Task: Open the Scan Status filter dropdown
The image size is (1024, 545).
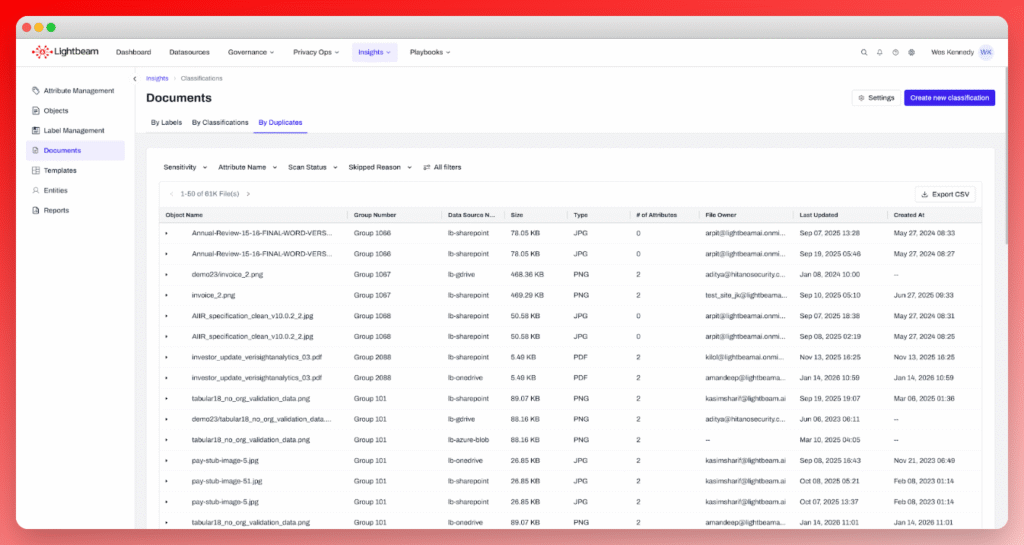Action: pos(314,167)
